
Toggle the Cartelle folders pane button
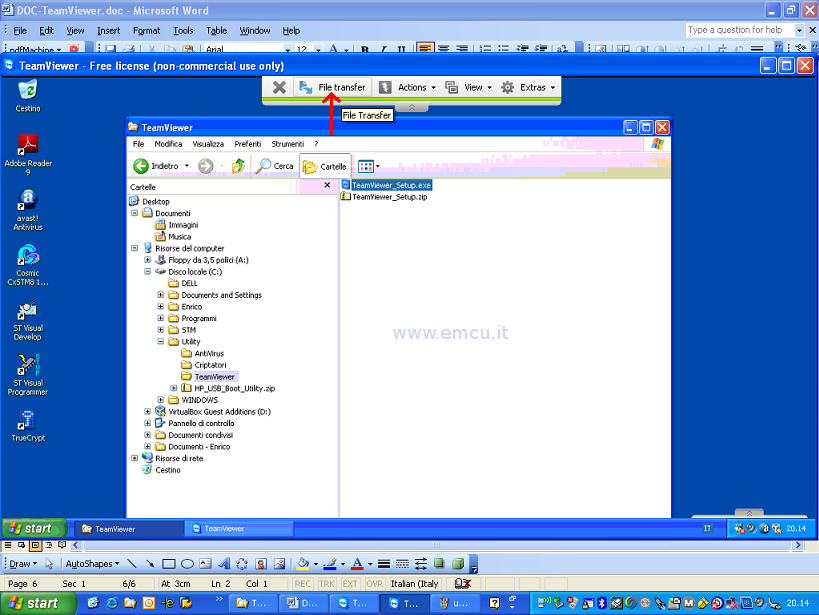325,166
